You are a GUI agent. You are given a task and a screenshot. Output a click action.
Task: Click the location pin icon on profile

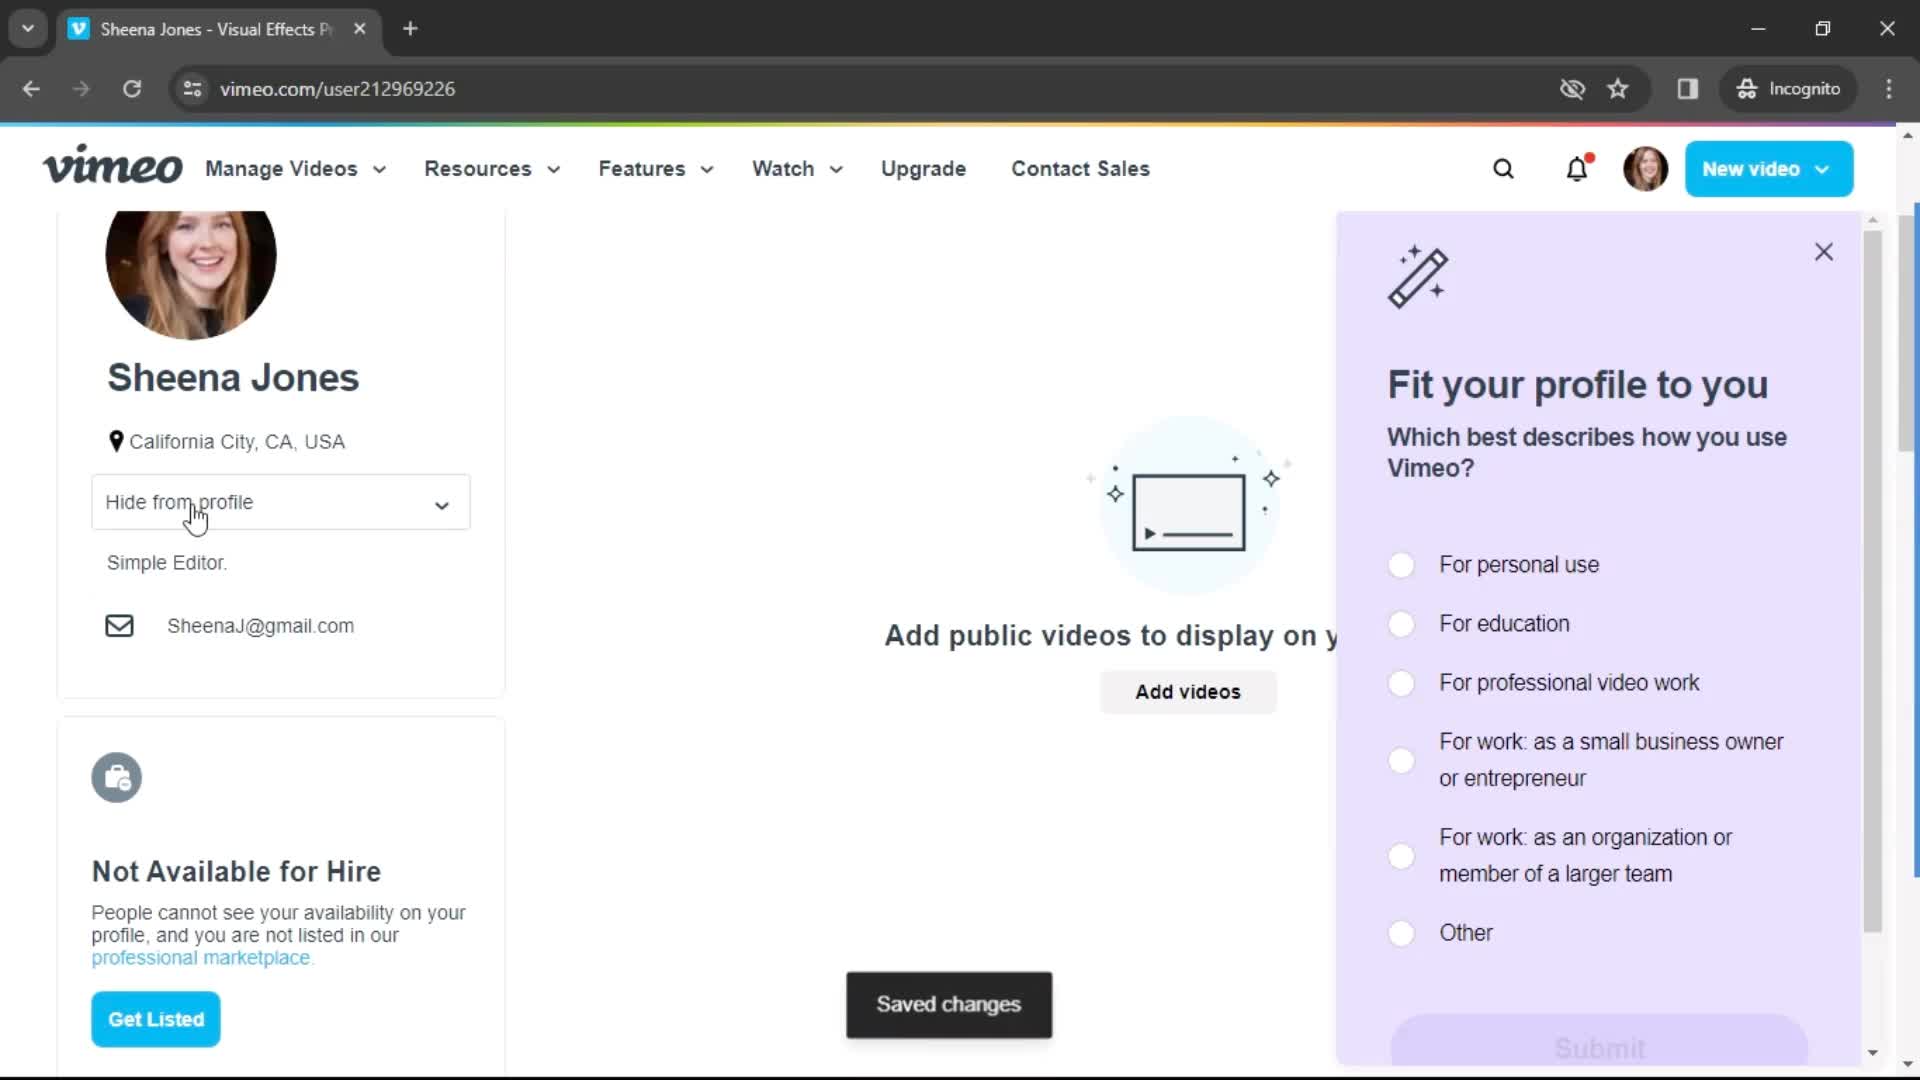115,440
